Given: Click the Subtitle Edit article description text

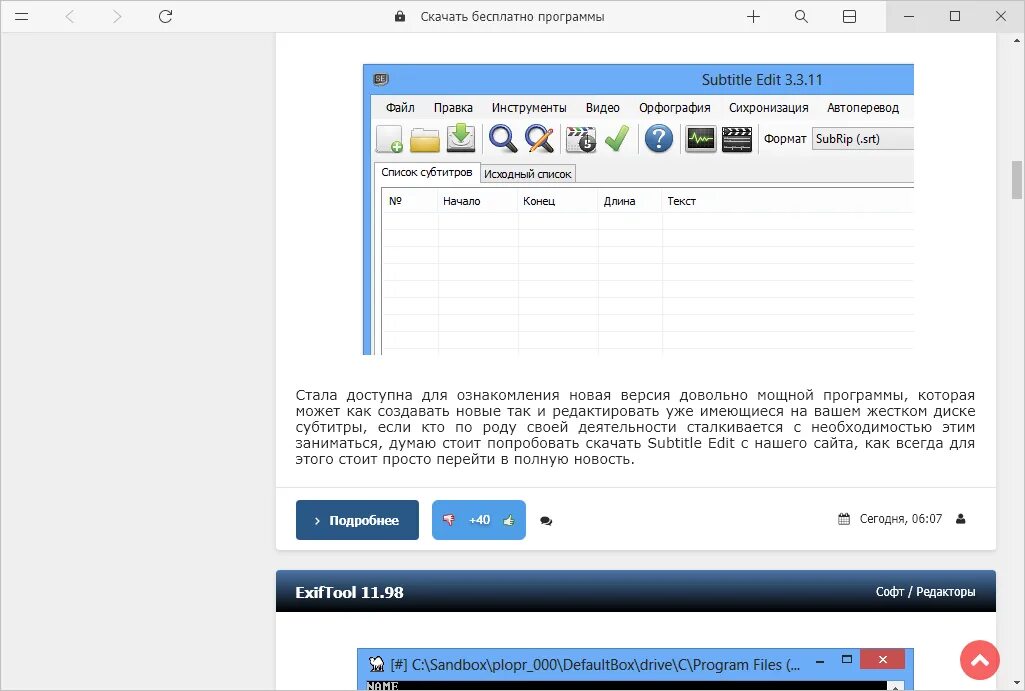Looking at the screenshot, I should [635, 427].
